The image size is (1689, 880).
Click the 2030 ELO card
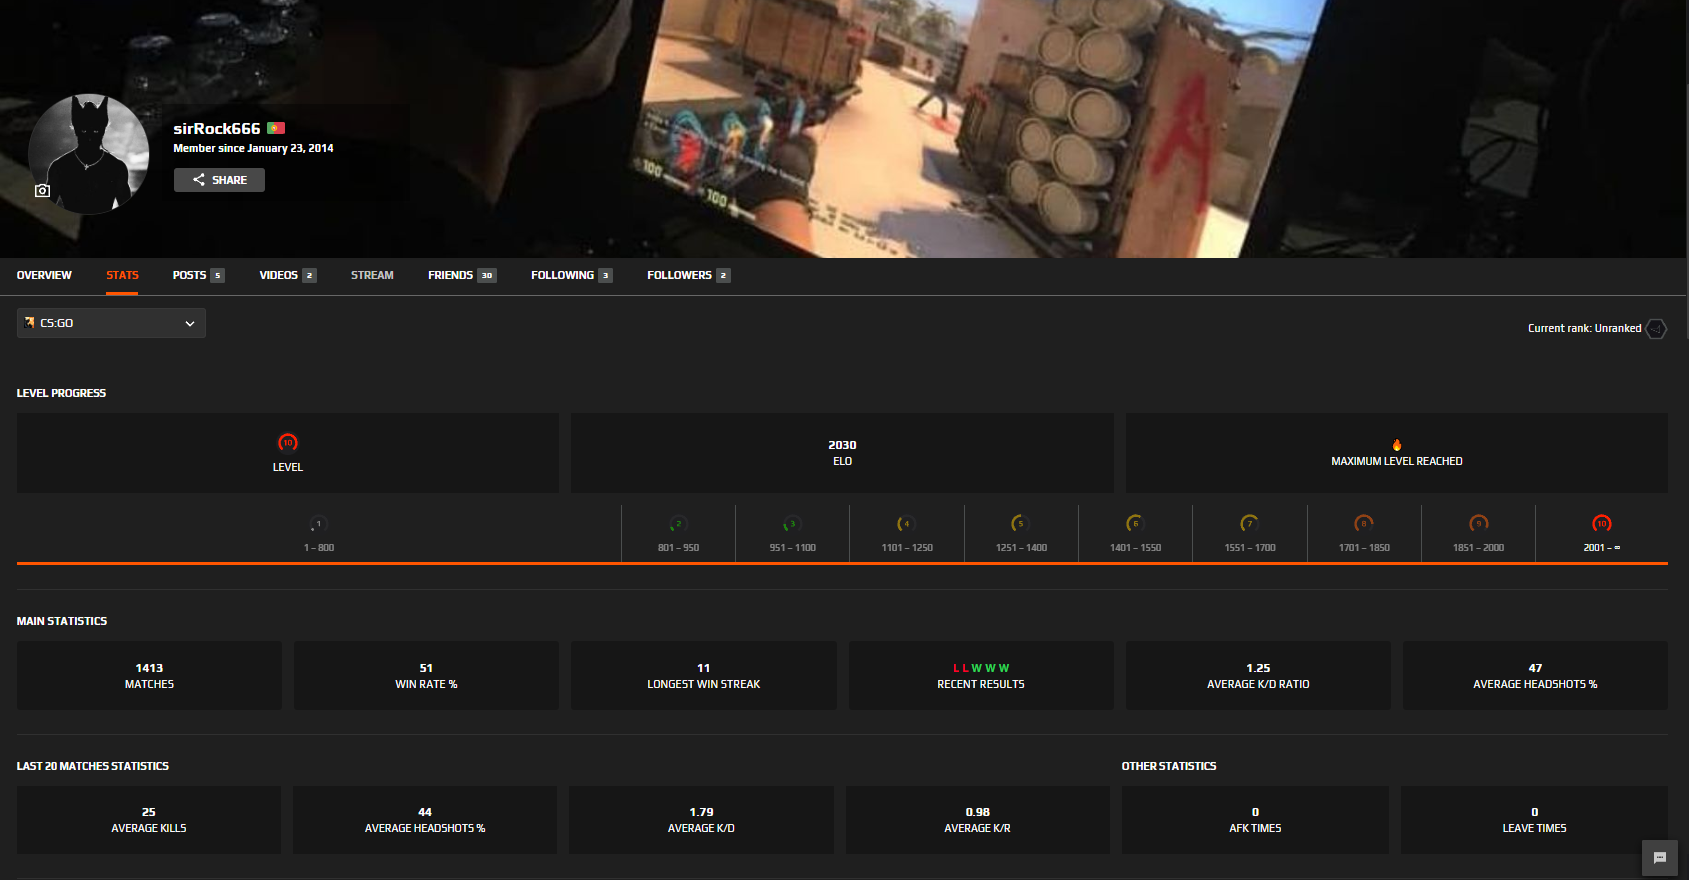click(842, 453)
